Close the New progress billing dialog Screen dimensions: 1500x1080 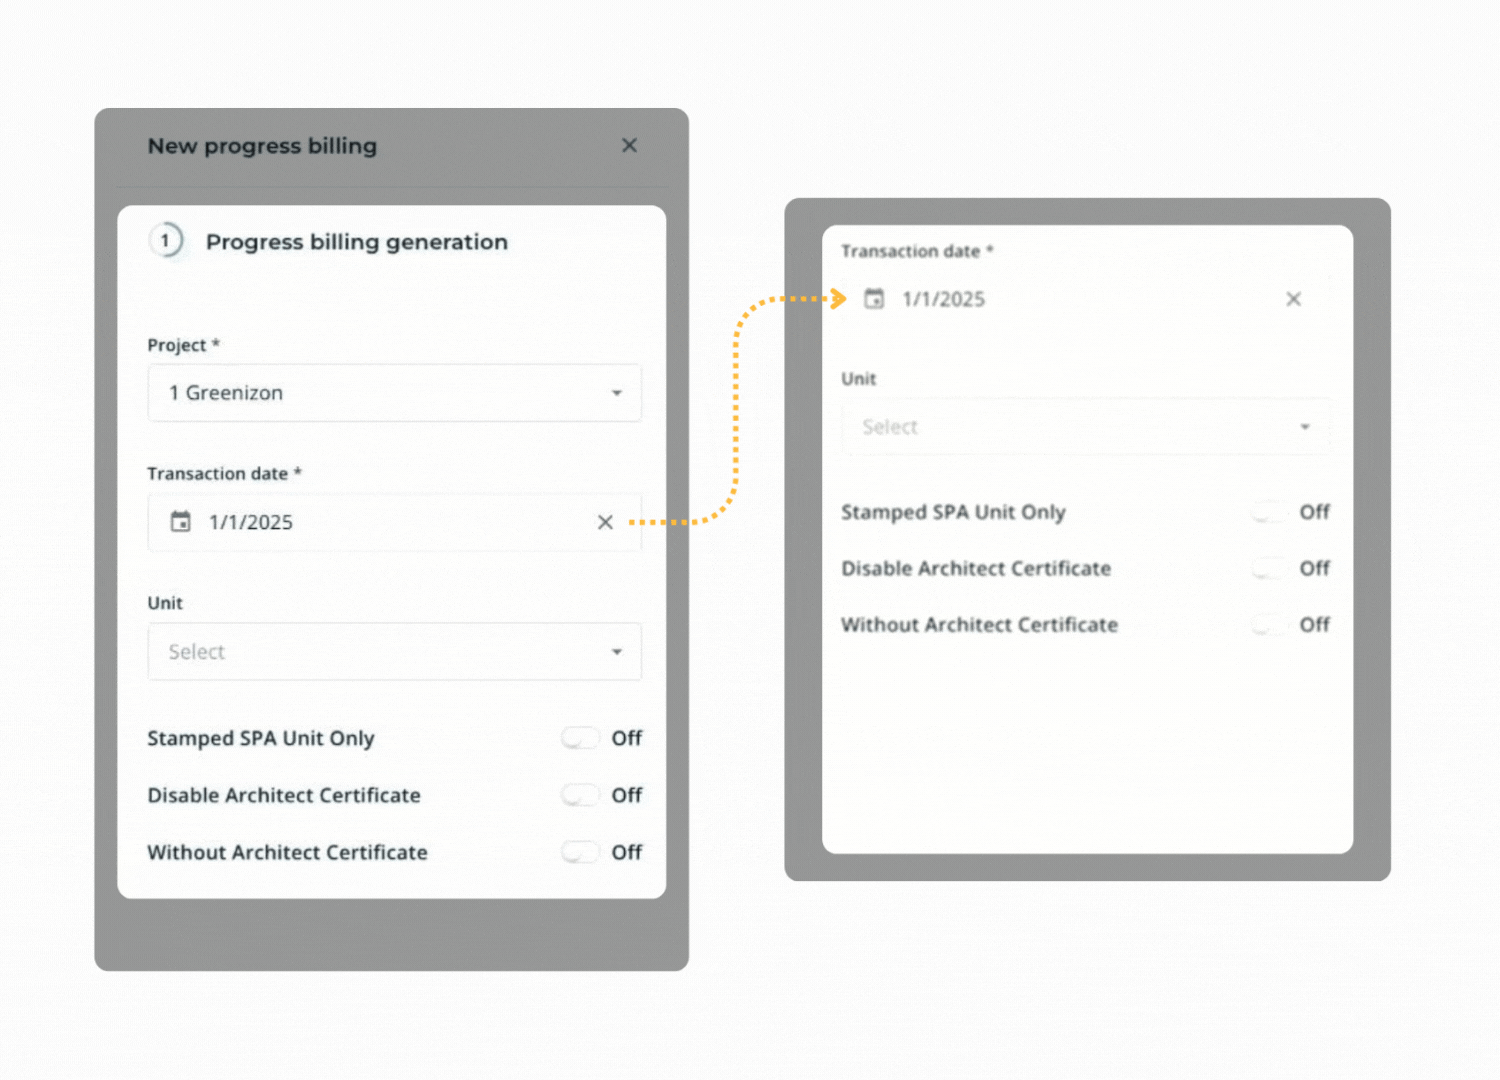click(629, 146)
